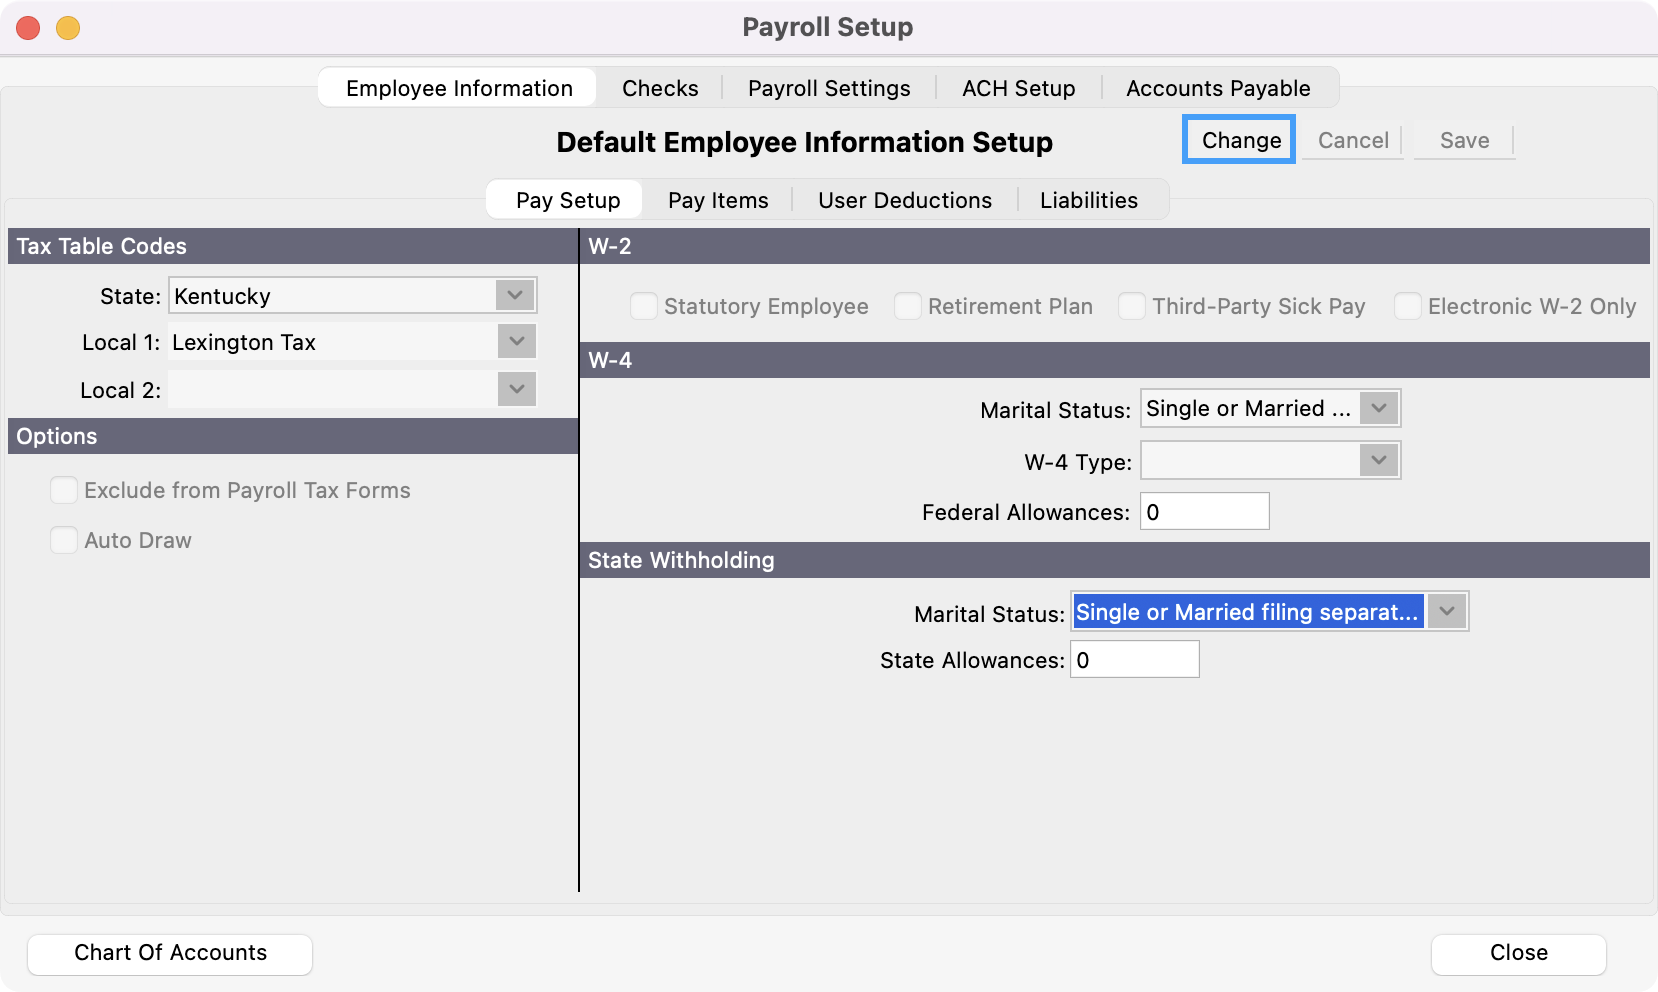The height and width of the screenshot is (992, 1658).
Task: Click the Change button
Action: coord(1240,140)
